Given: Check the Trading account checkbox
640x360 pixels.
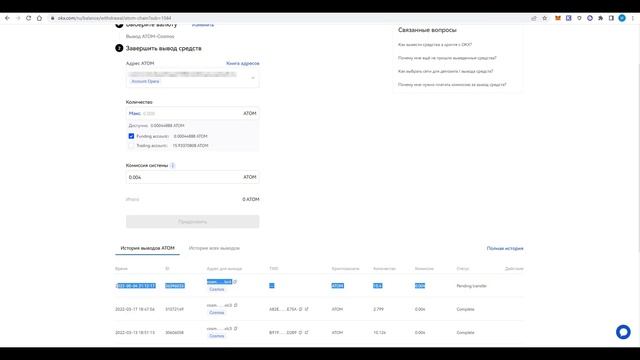Looking at the screenshot, I should coord(131,145).
